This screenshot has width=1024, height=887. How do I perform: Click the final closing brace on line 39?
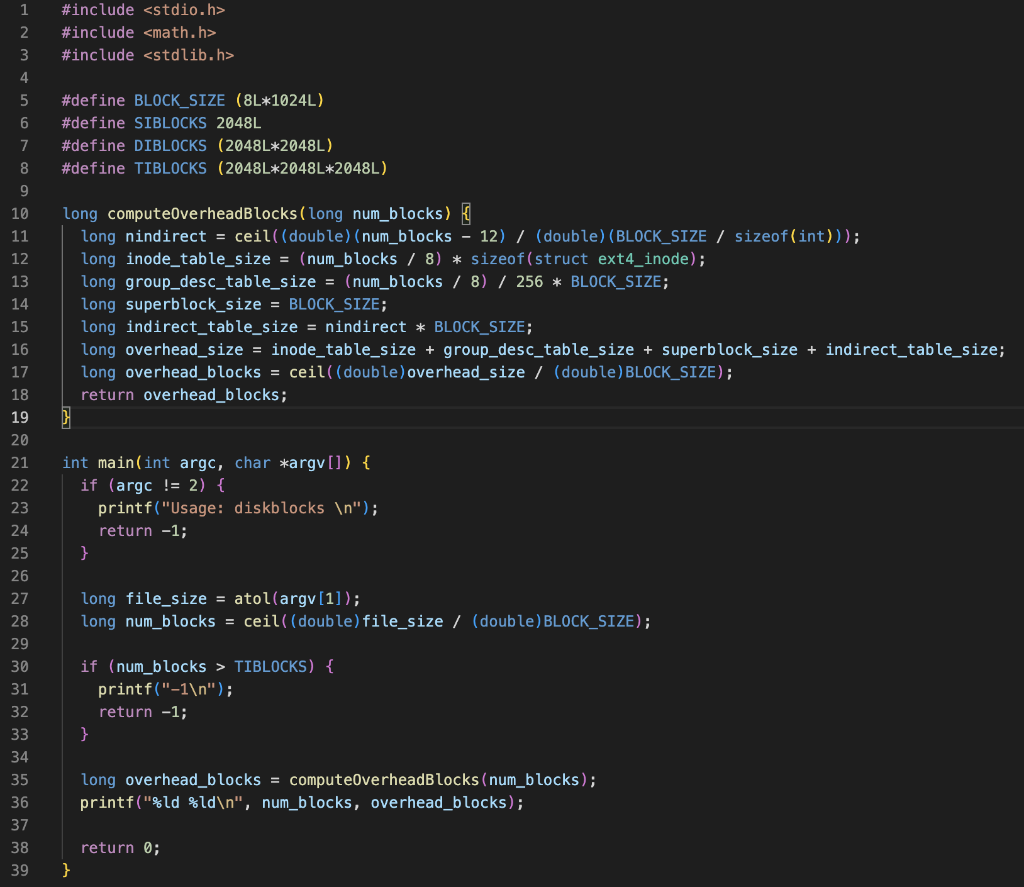pos(65,871)
